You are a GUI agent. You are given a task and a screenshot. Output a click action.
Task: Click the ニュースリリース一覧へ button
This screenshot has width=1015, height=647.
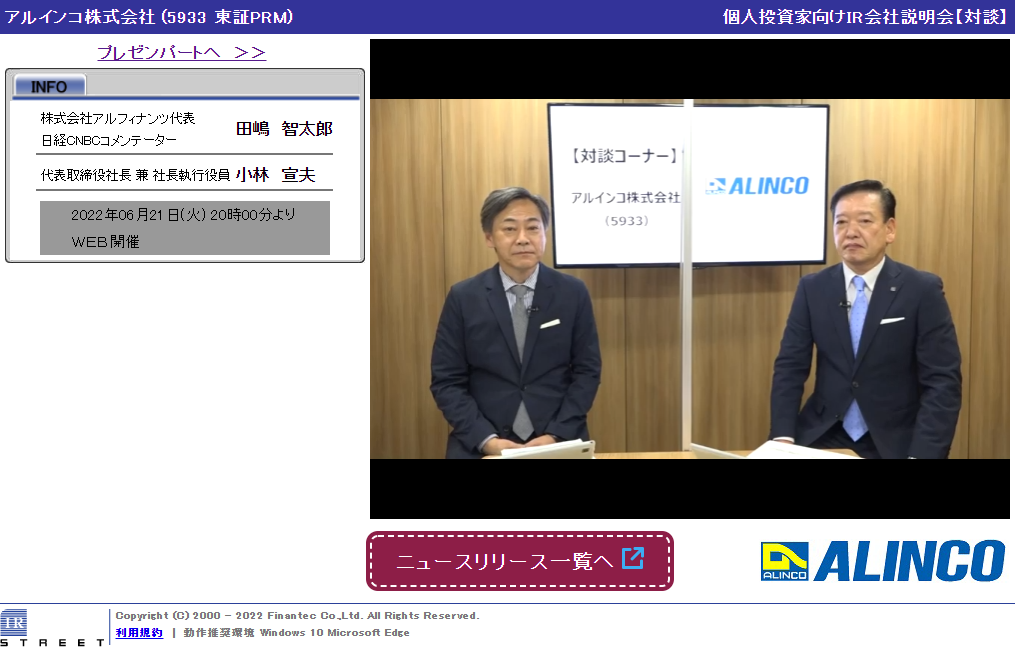pyautogui.click(x=520, y=561)
